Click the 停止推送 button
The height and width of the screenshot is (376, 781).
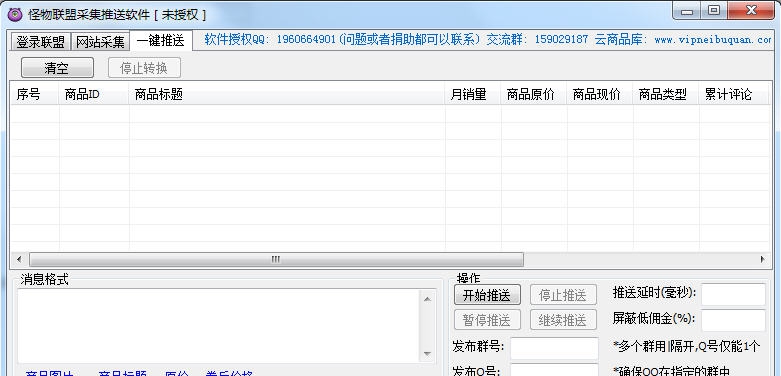[x=563, y=295]
